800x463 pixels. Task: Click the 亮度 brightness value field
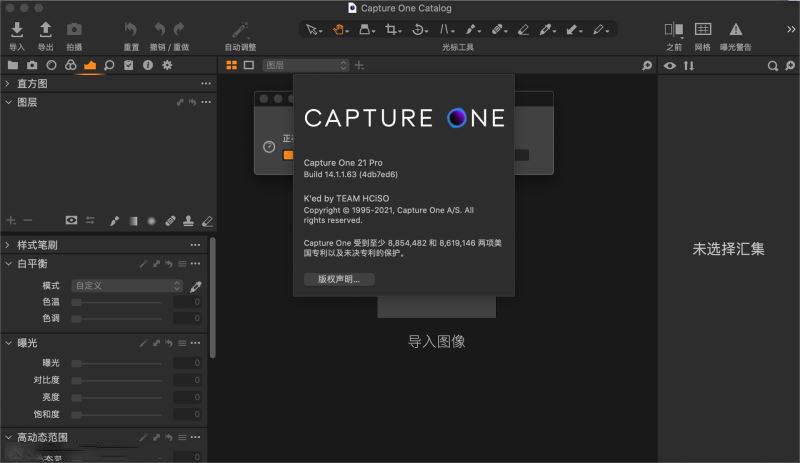click(x=187, y=397)
